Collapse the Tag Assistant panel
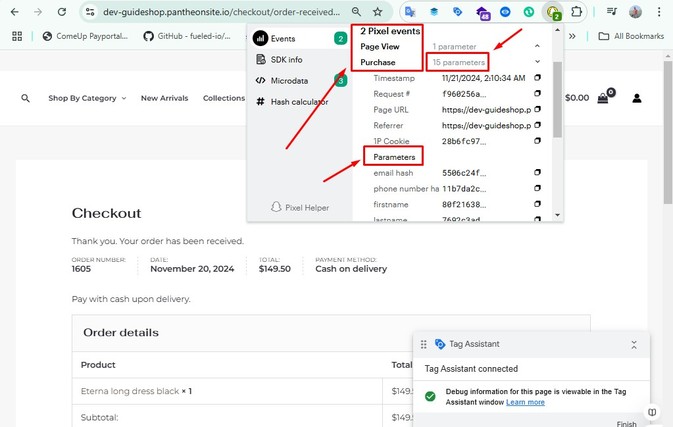This screenshot has height=427, width=673. 634,344
